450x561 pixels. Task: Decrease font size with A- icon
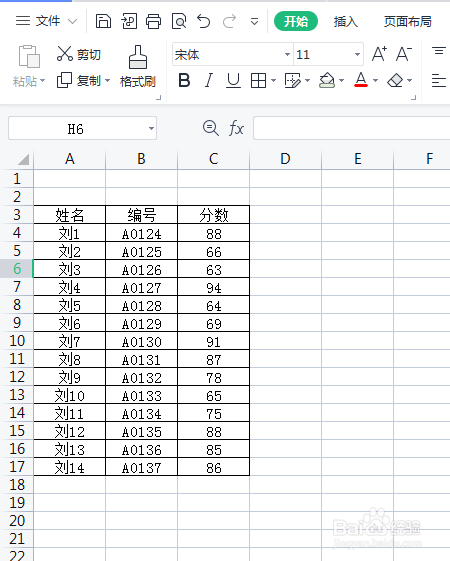404,54
